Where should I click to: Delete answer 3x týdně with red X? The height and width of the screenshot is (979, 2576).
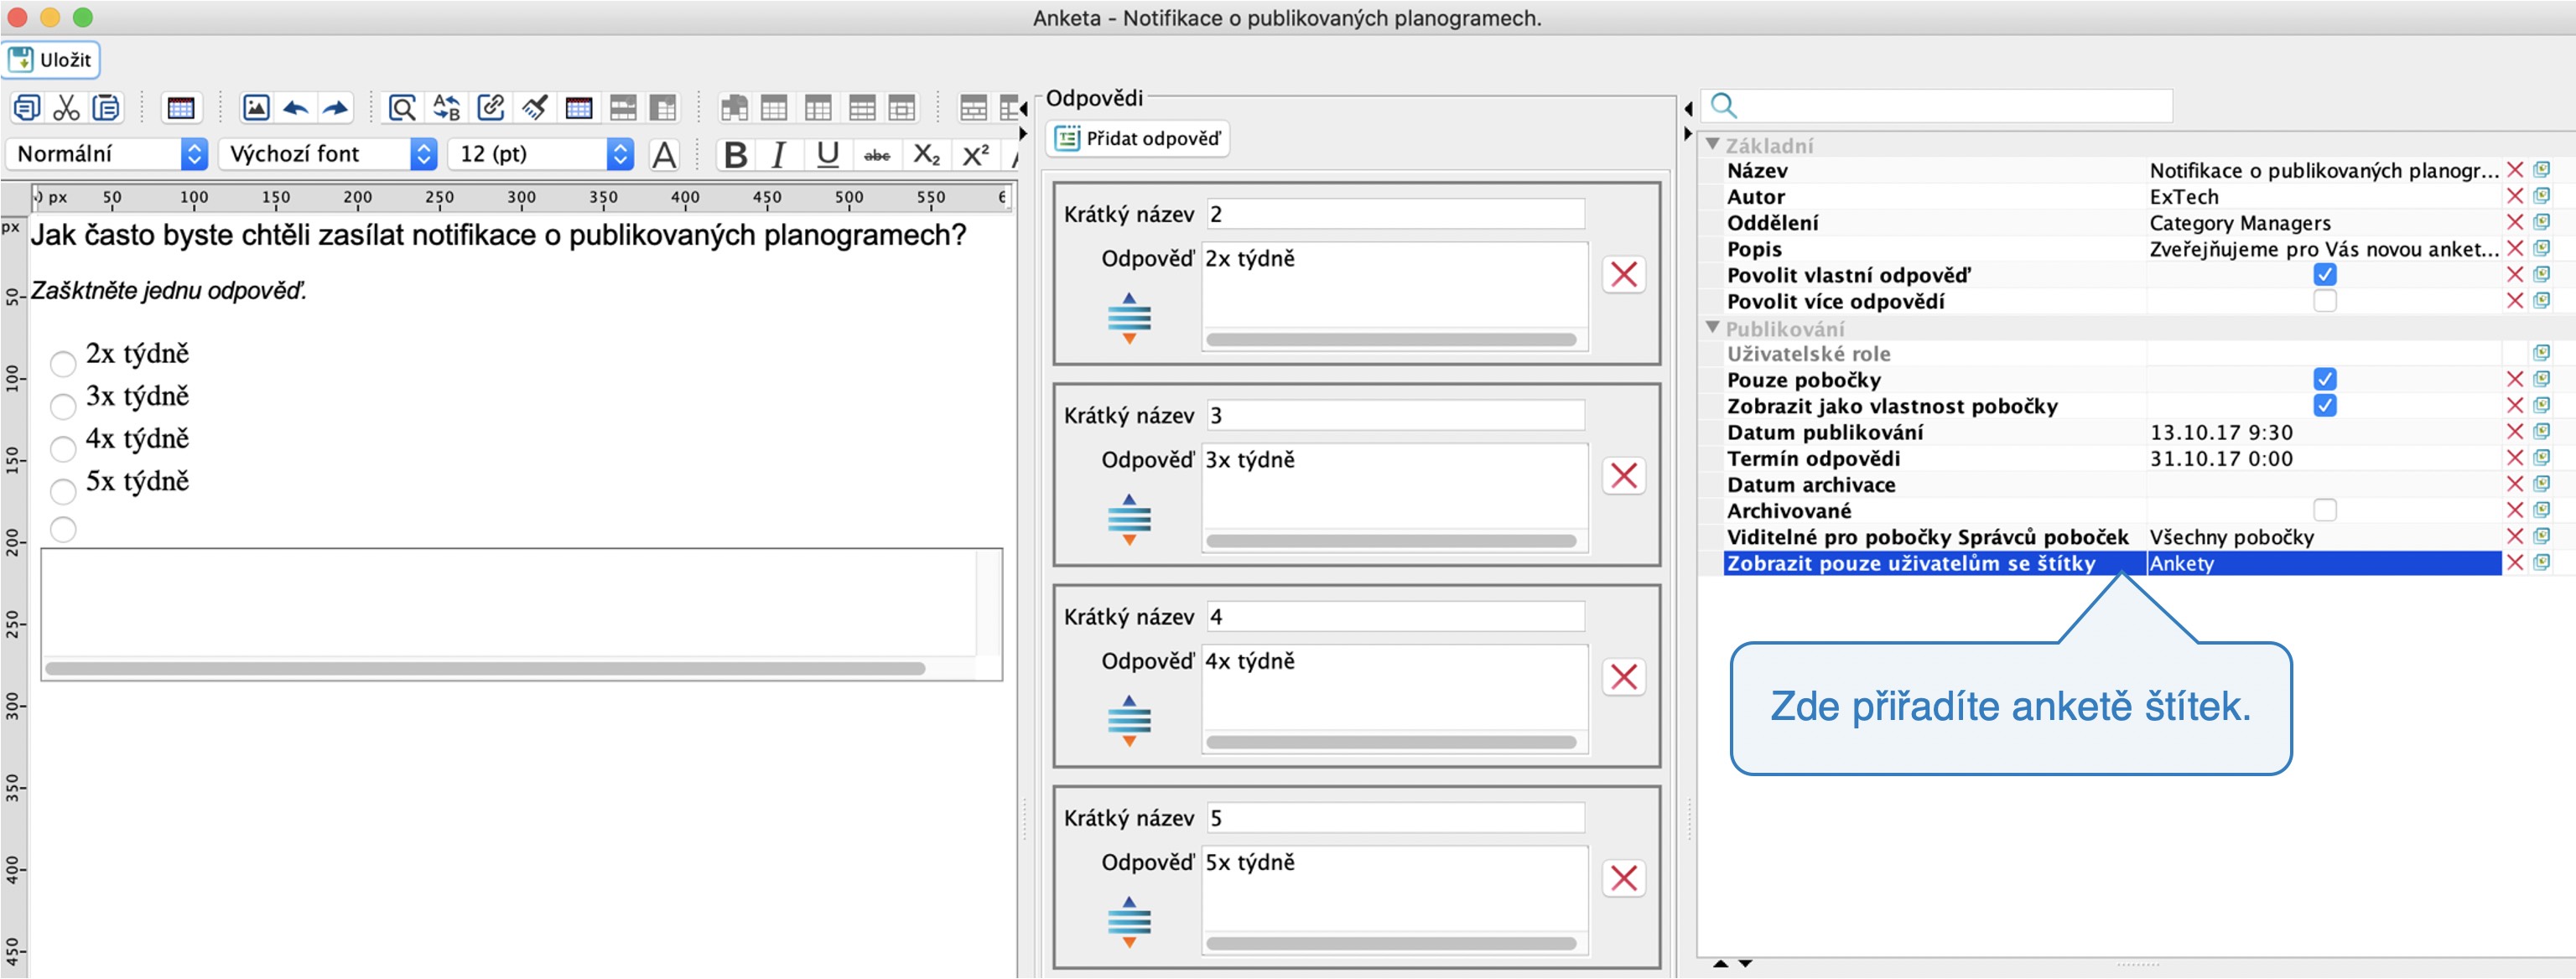click(1624, 475)
